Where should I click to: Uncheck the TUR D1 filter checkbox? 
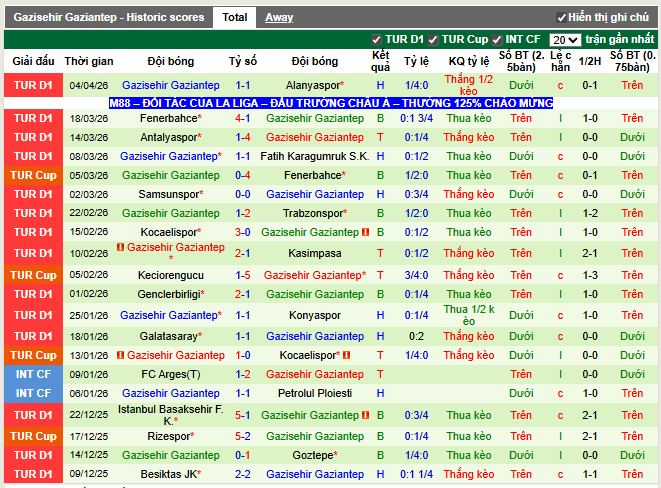click(377, 40)
